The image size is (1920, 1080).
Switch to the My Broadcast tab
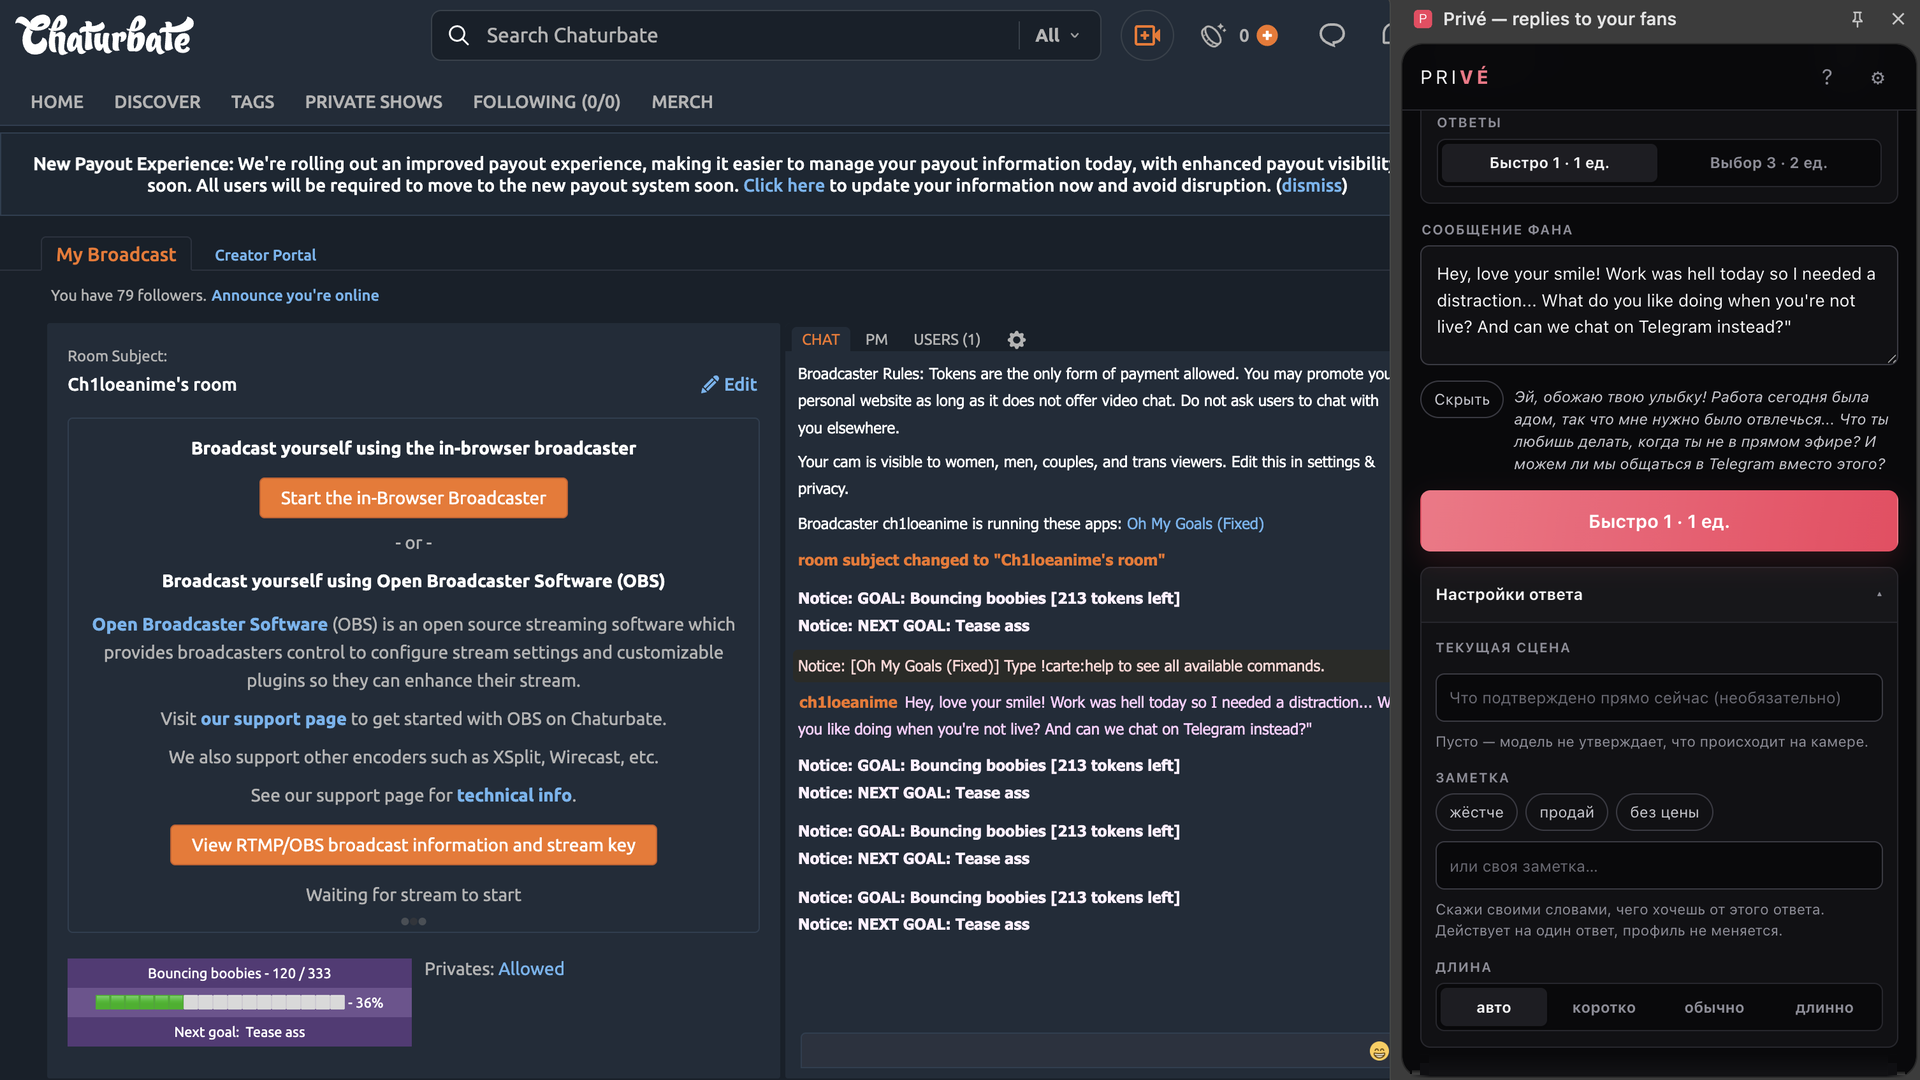click(x=116, y=255)
